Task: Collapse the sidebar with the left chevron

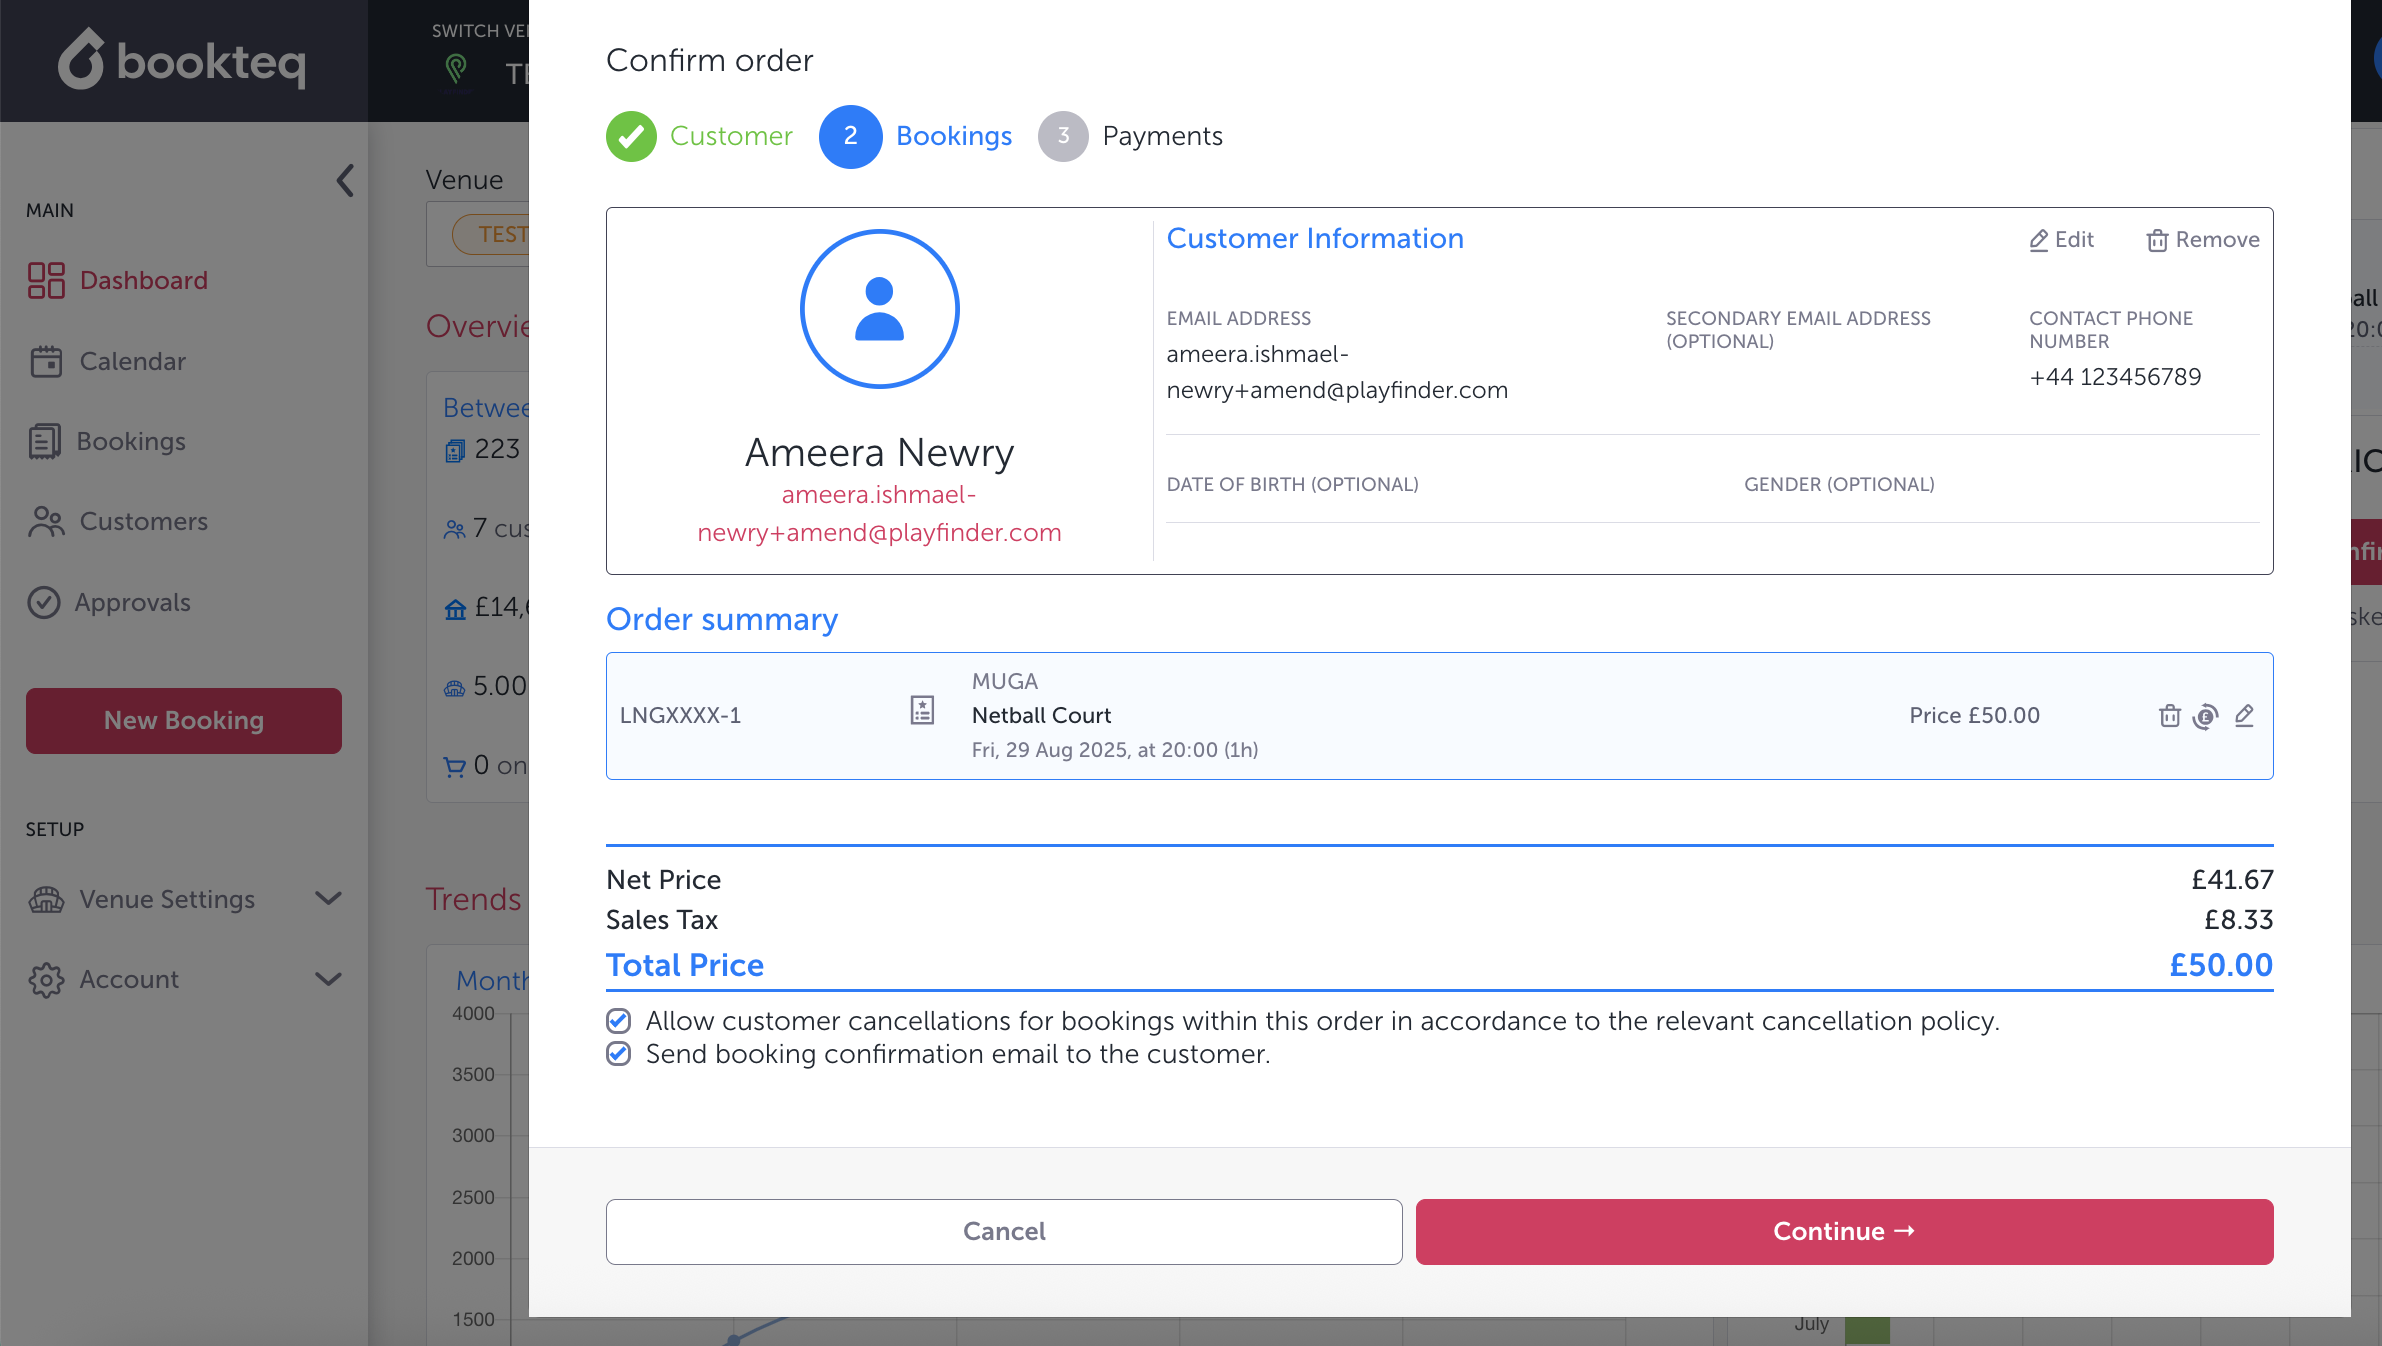Action: (x=345, y=181)
